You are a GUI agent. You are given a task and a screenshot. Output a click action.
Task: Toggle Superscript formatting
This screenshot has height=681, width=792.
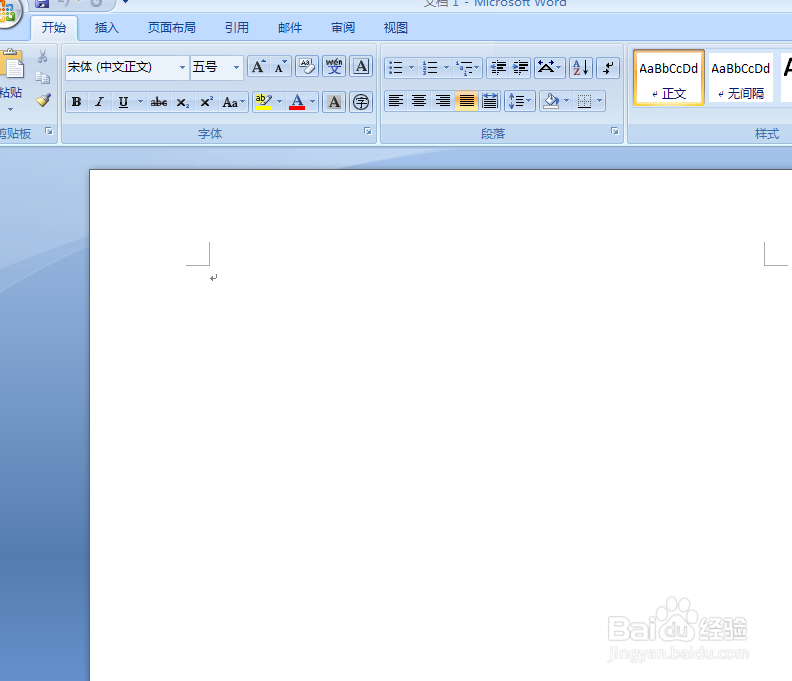click(206, 102)
